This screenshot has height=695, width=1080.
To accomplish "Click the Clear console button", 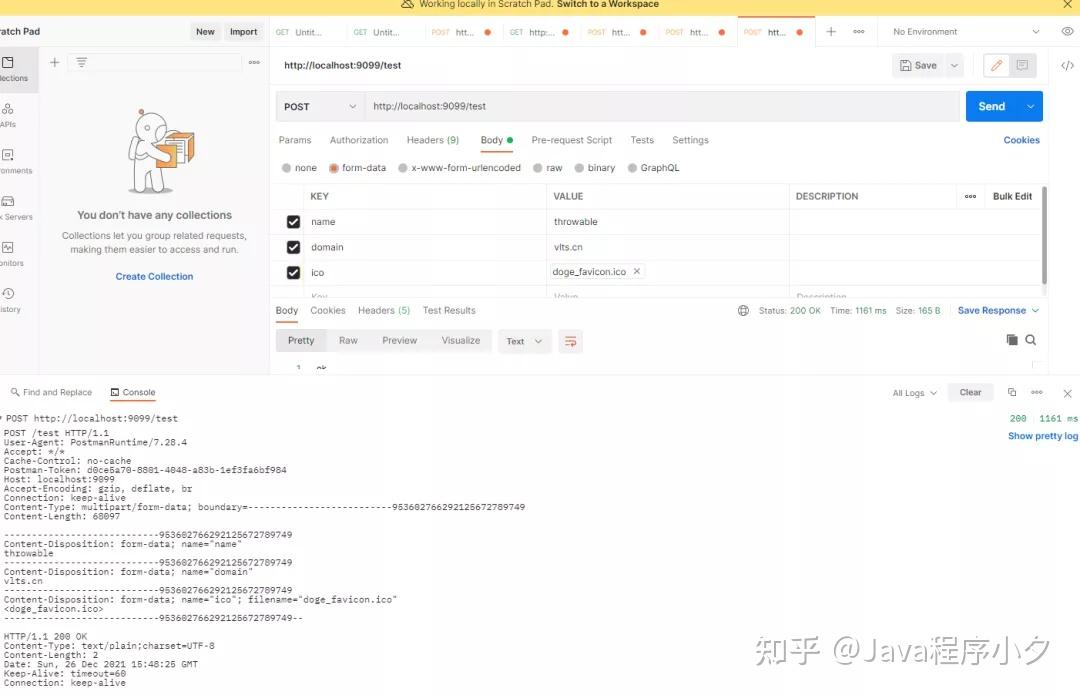I will point(970,393).
